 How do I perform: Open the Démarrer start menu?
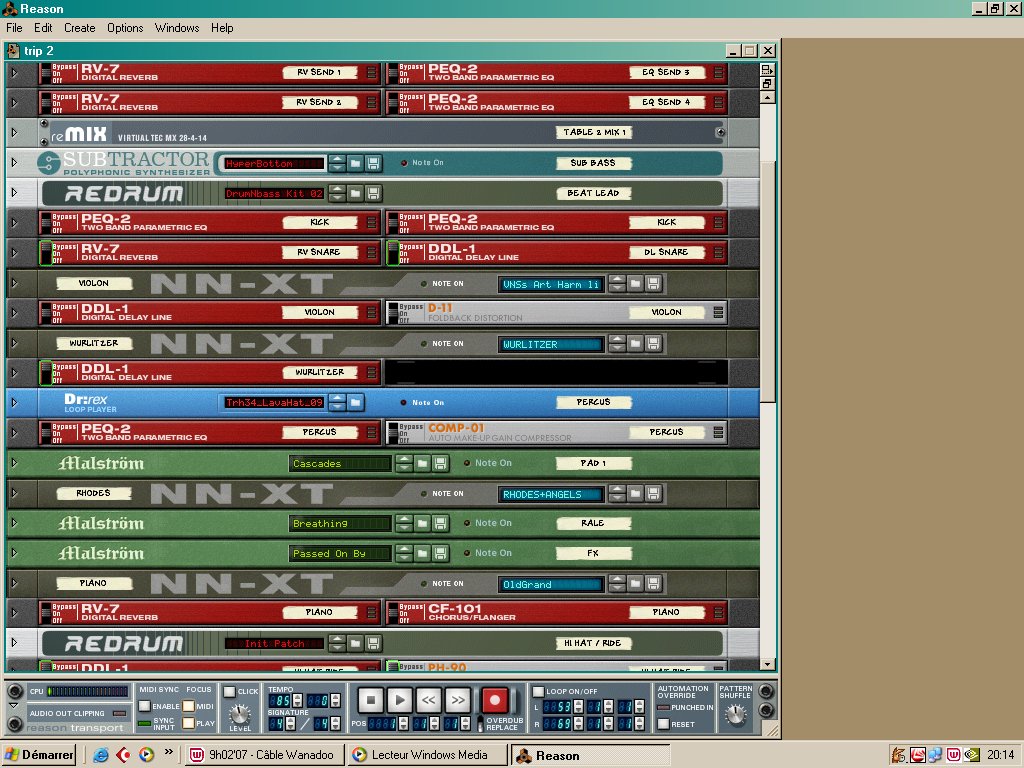(39, 755)
